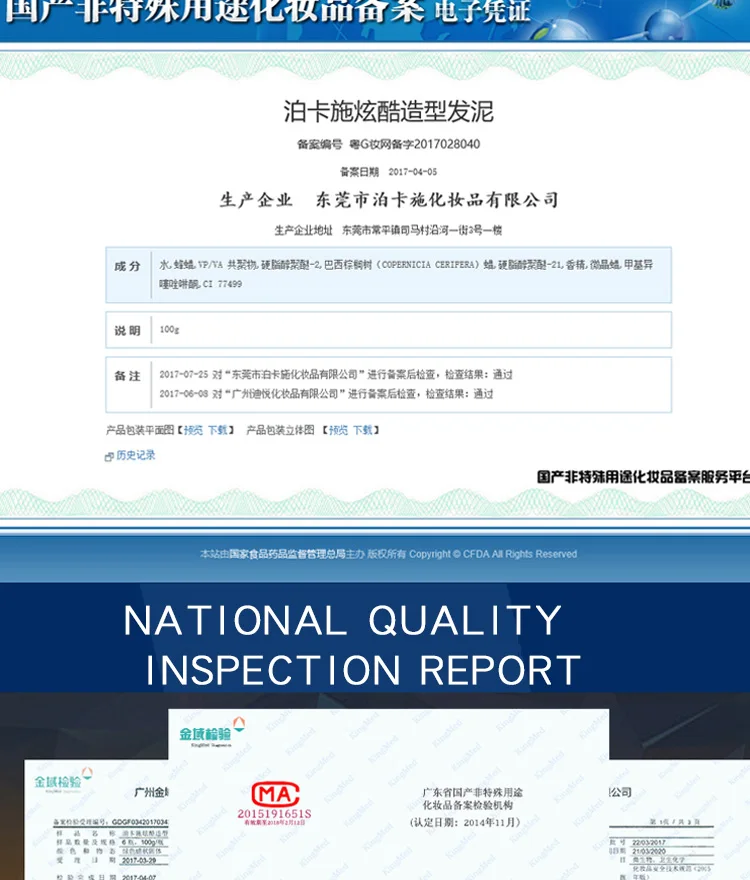Open the 历史记录 link

click(x=135, y=455)
